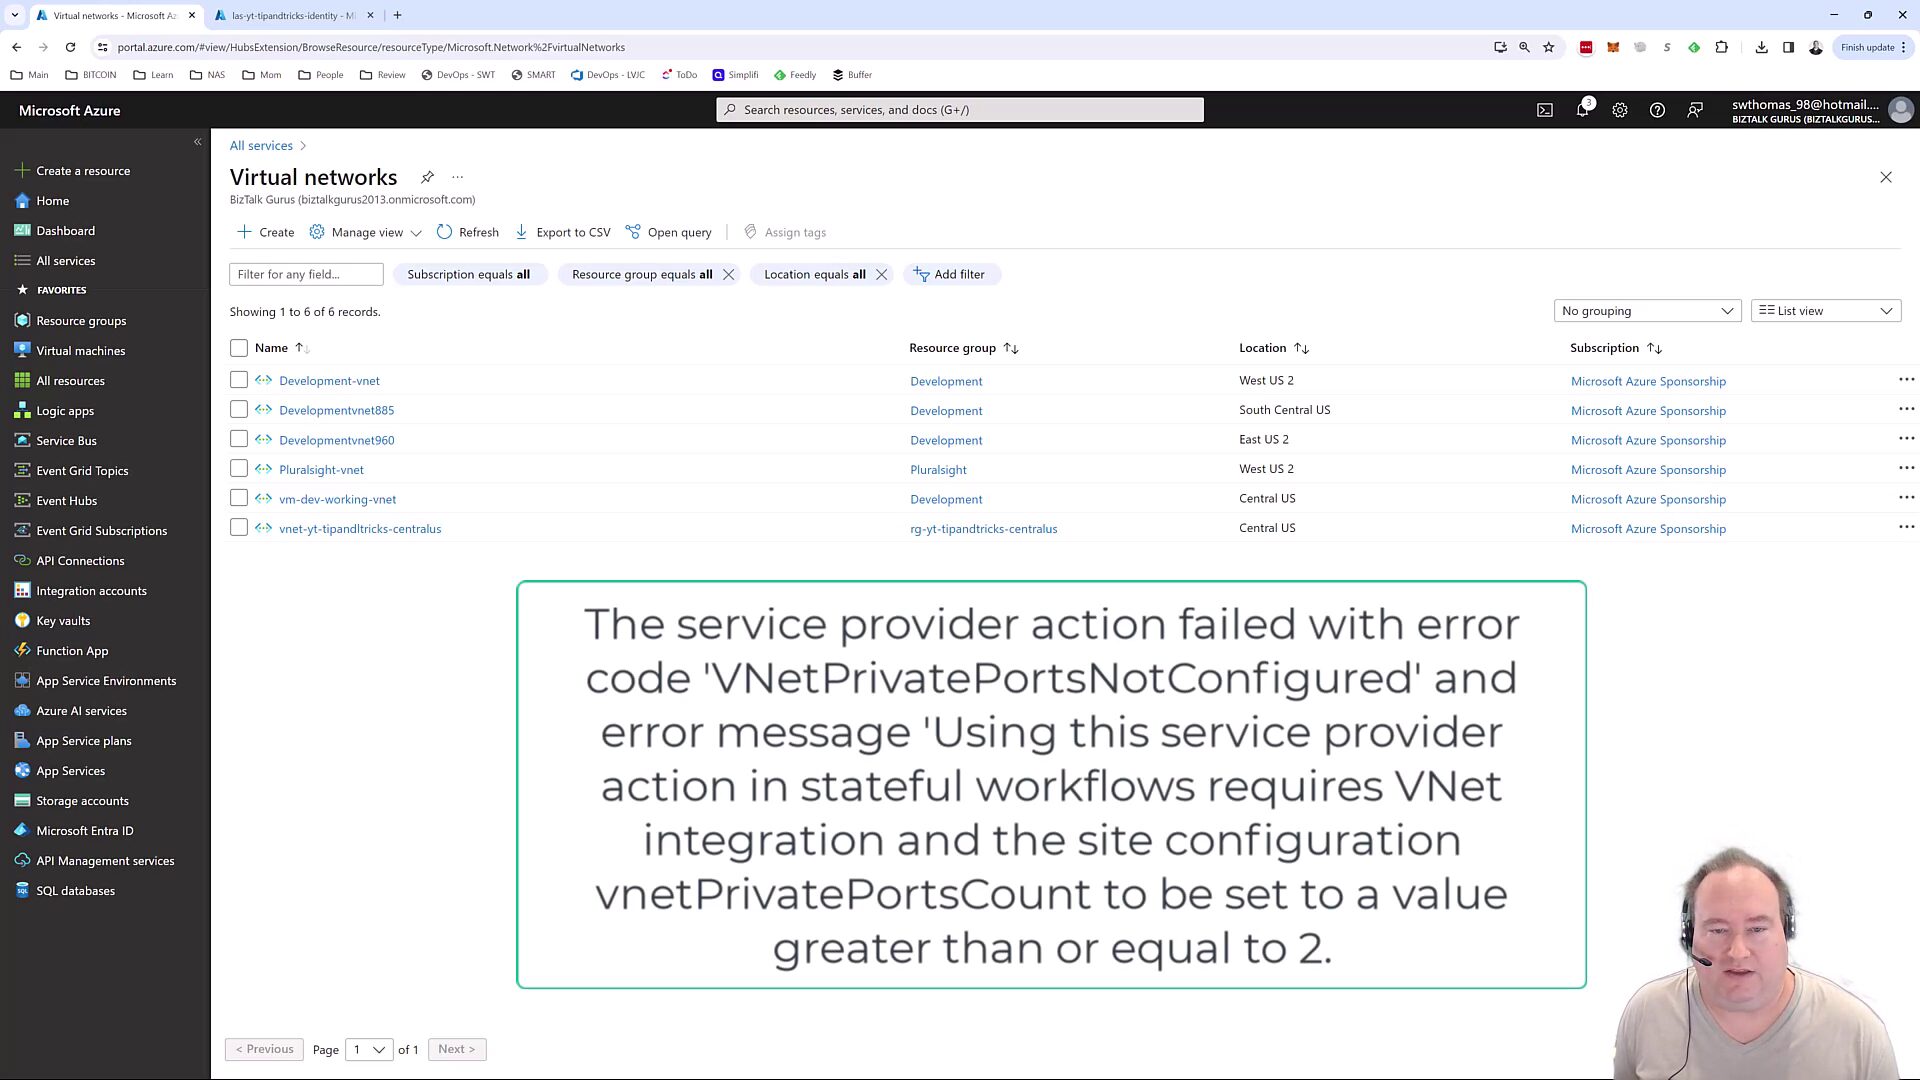Open the vm-dev-working-vnet link
The width and height of the screenshot is (1920, 1080).
338,499
